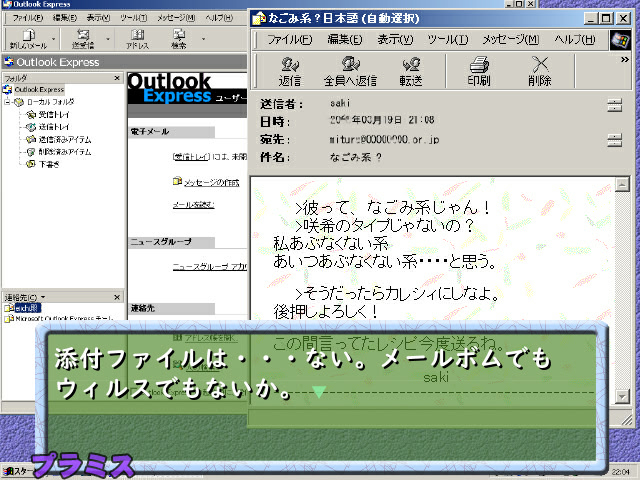Click the Reply All (全員へ返信) icon
This screenshot has height=480, width=640.
[350, 69]
